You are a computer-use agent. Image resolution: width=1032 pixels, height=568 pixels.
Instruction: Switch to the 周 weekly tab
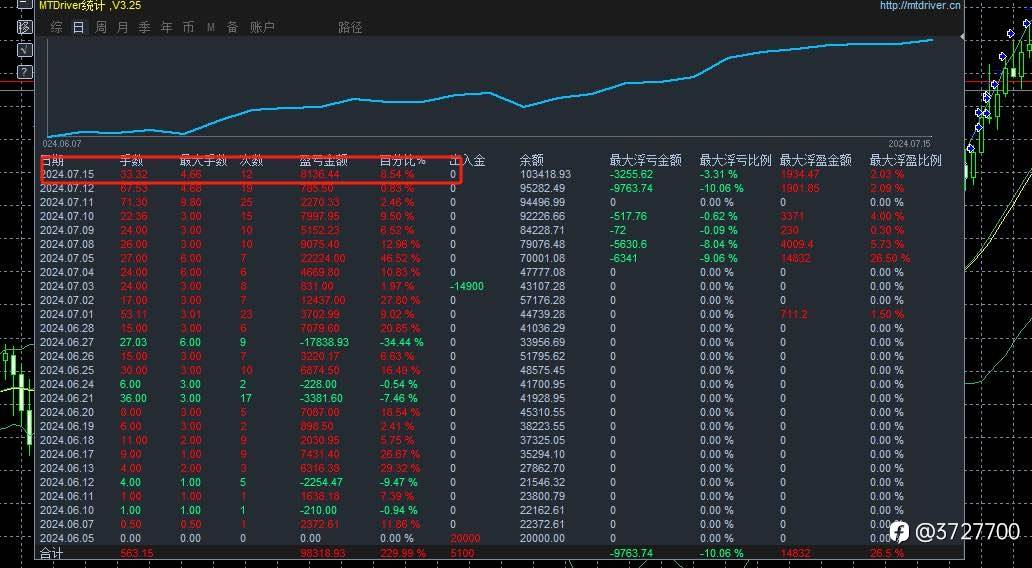tap(101, 28)
